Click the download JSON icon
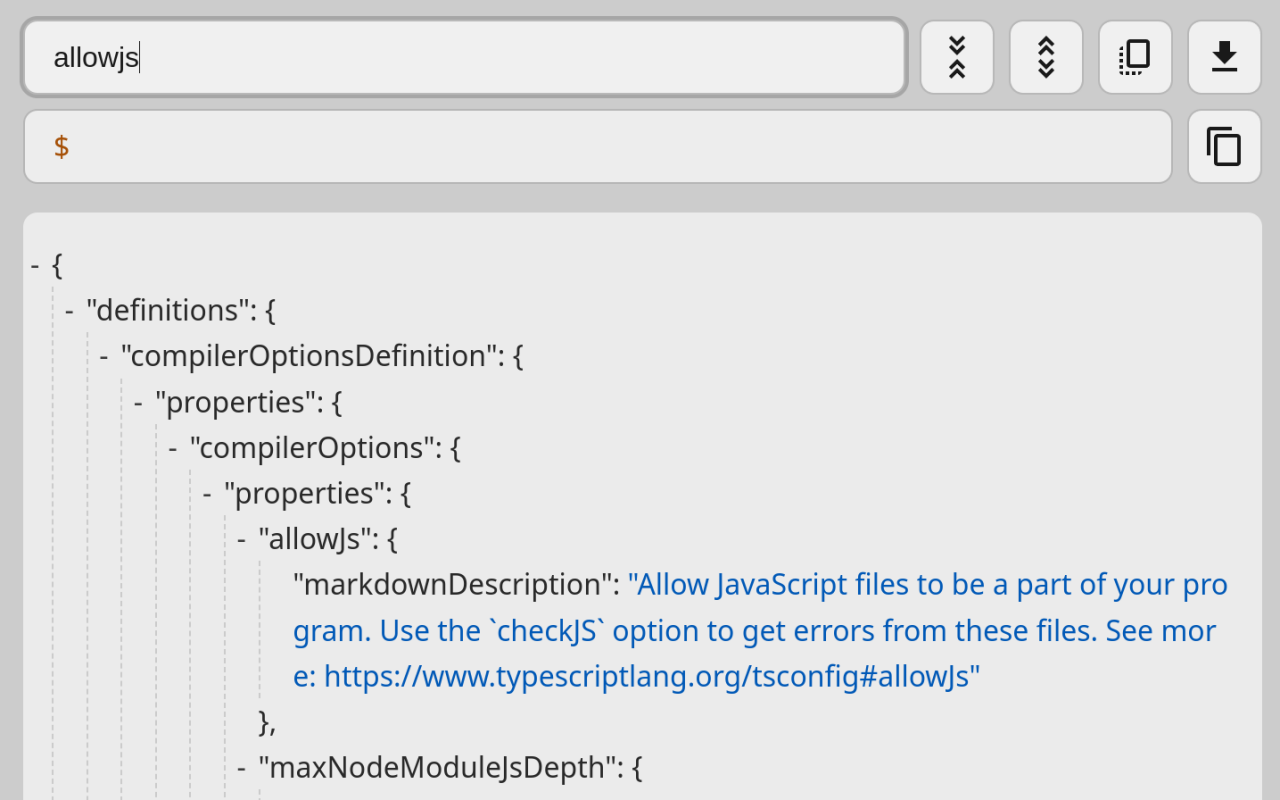This screenshot has width=1280, height=800. coord(1223,57)
